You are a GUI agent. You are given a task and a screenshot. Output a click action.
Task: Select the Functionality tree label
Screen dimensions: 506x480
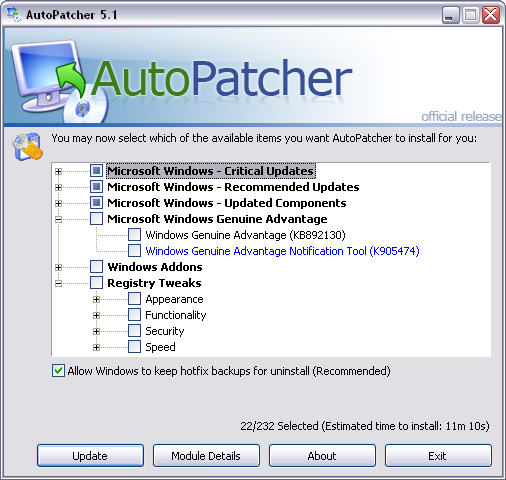click(x=176, y=315)
